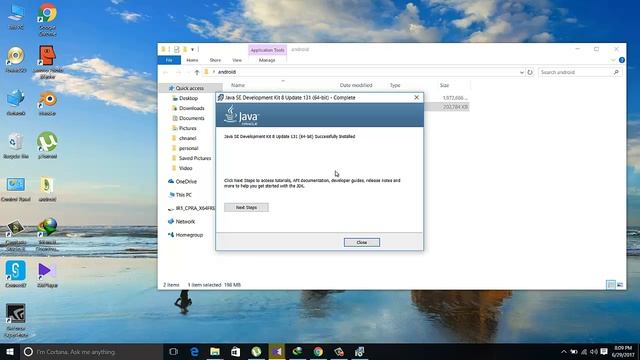Refresh the Explorer folder view

point(530,72)
